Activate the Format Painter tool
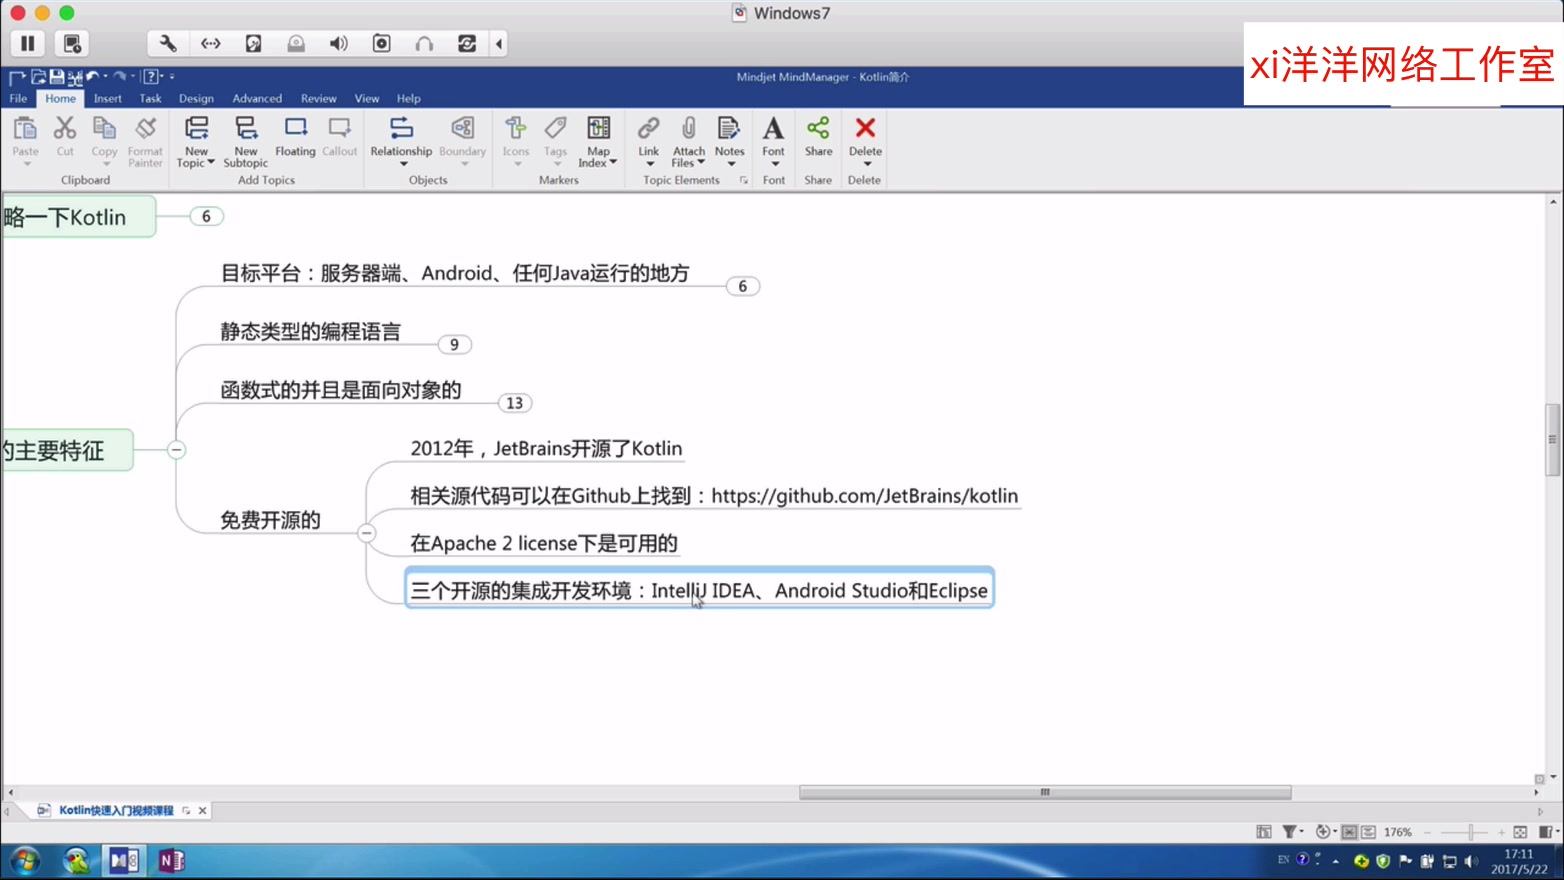This screenshot has width=1564, height=880. [145, 141]
